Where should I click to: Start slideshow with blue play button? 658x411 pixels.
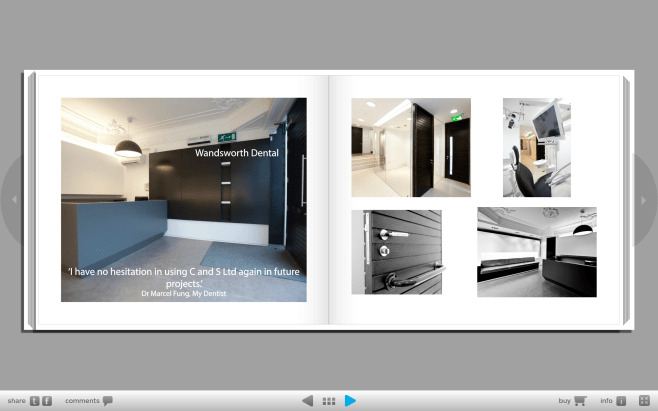click(350, 401)
